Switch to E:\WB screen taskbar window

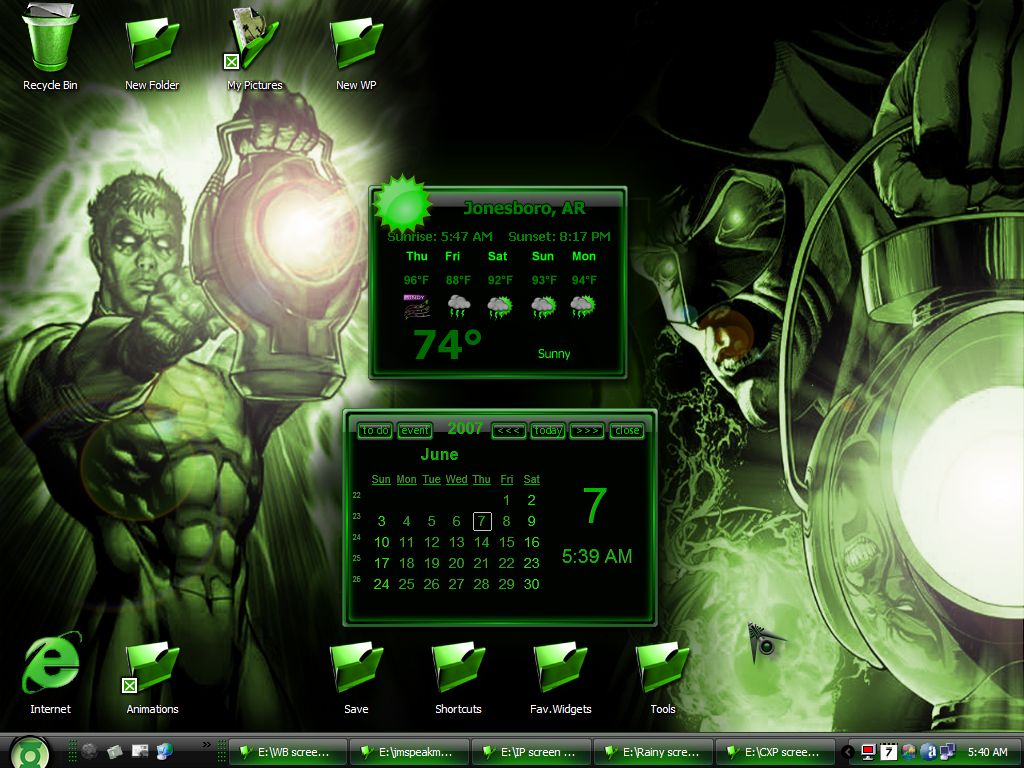(x=288, y=752)
